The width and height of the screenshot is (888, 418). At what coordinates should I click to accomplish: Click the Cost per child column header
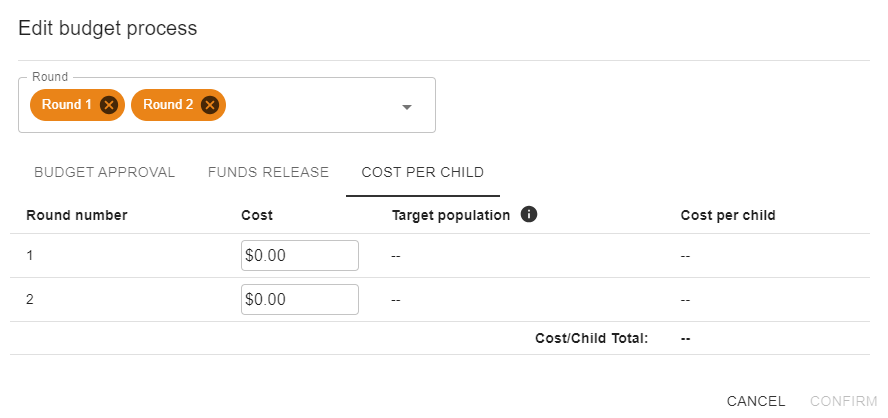[727, 215]
